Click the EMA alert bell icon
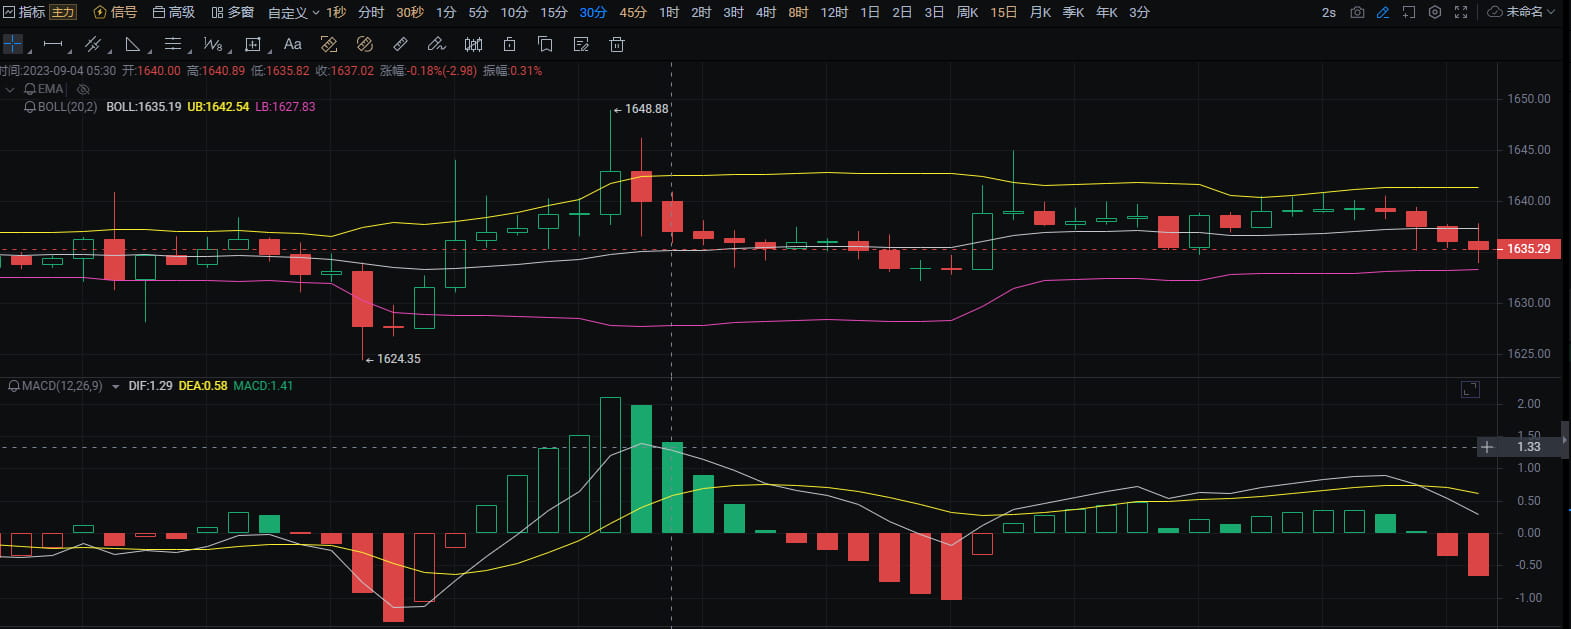Screen dimensions: 1571x629 click(30, 89)
